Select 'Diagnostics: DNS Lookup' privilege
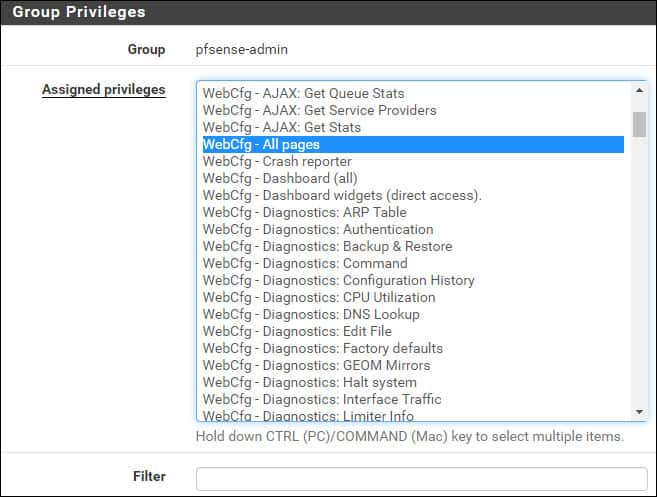This screenshot has height=497, width=657. (311, 314)
